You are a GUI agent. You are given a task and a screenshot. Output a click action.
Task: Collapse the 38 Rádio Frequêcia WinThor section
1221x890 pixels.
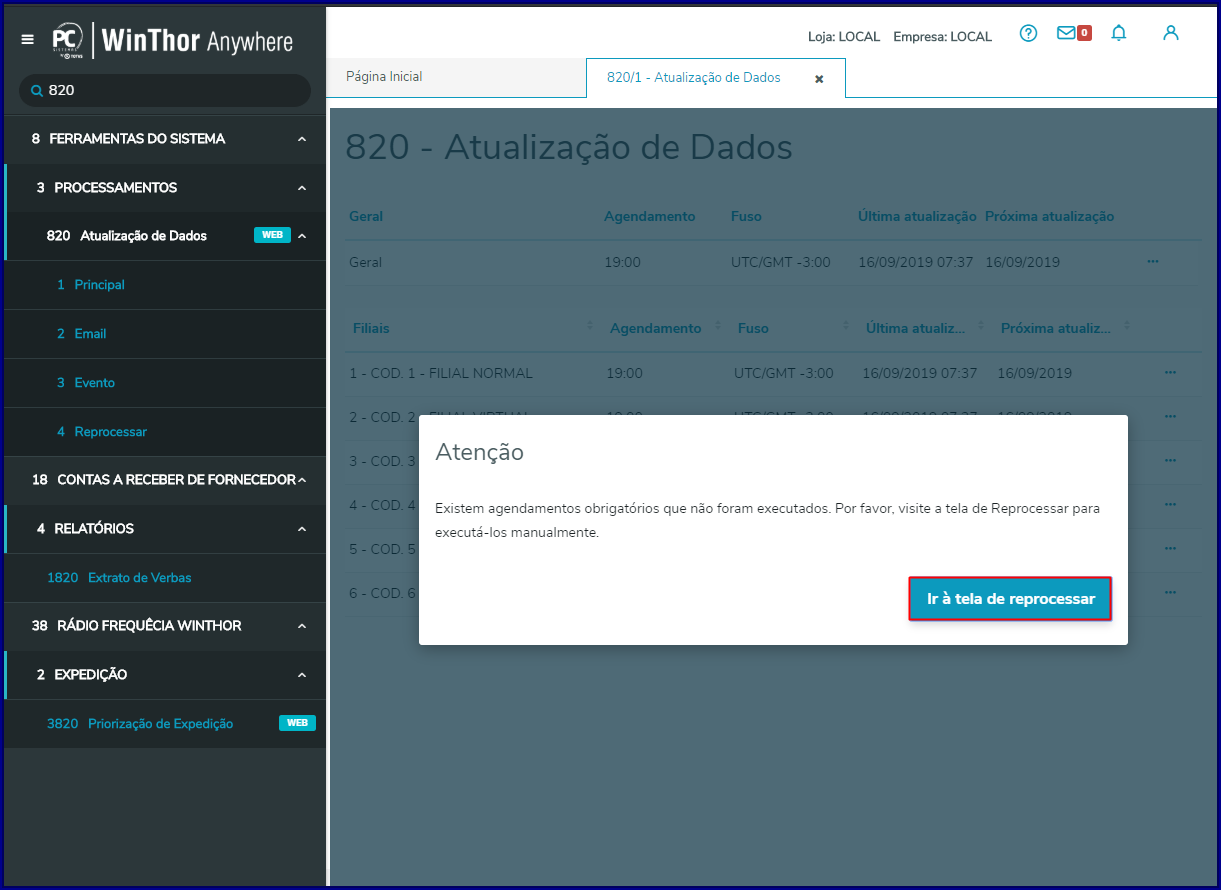pos(302,626)
